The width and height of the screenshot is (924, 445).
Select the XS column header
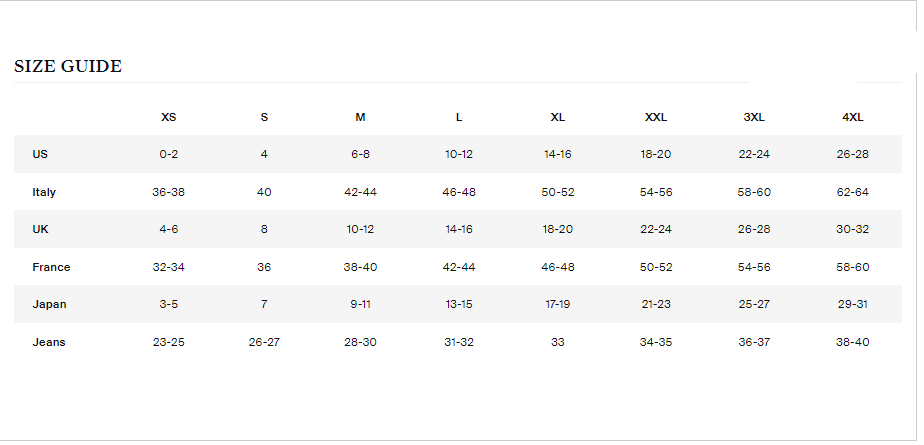pos(168,117)
